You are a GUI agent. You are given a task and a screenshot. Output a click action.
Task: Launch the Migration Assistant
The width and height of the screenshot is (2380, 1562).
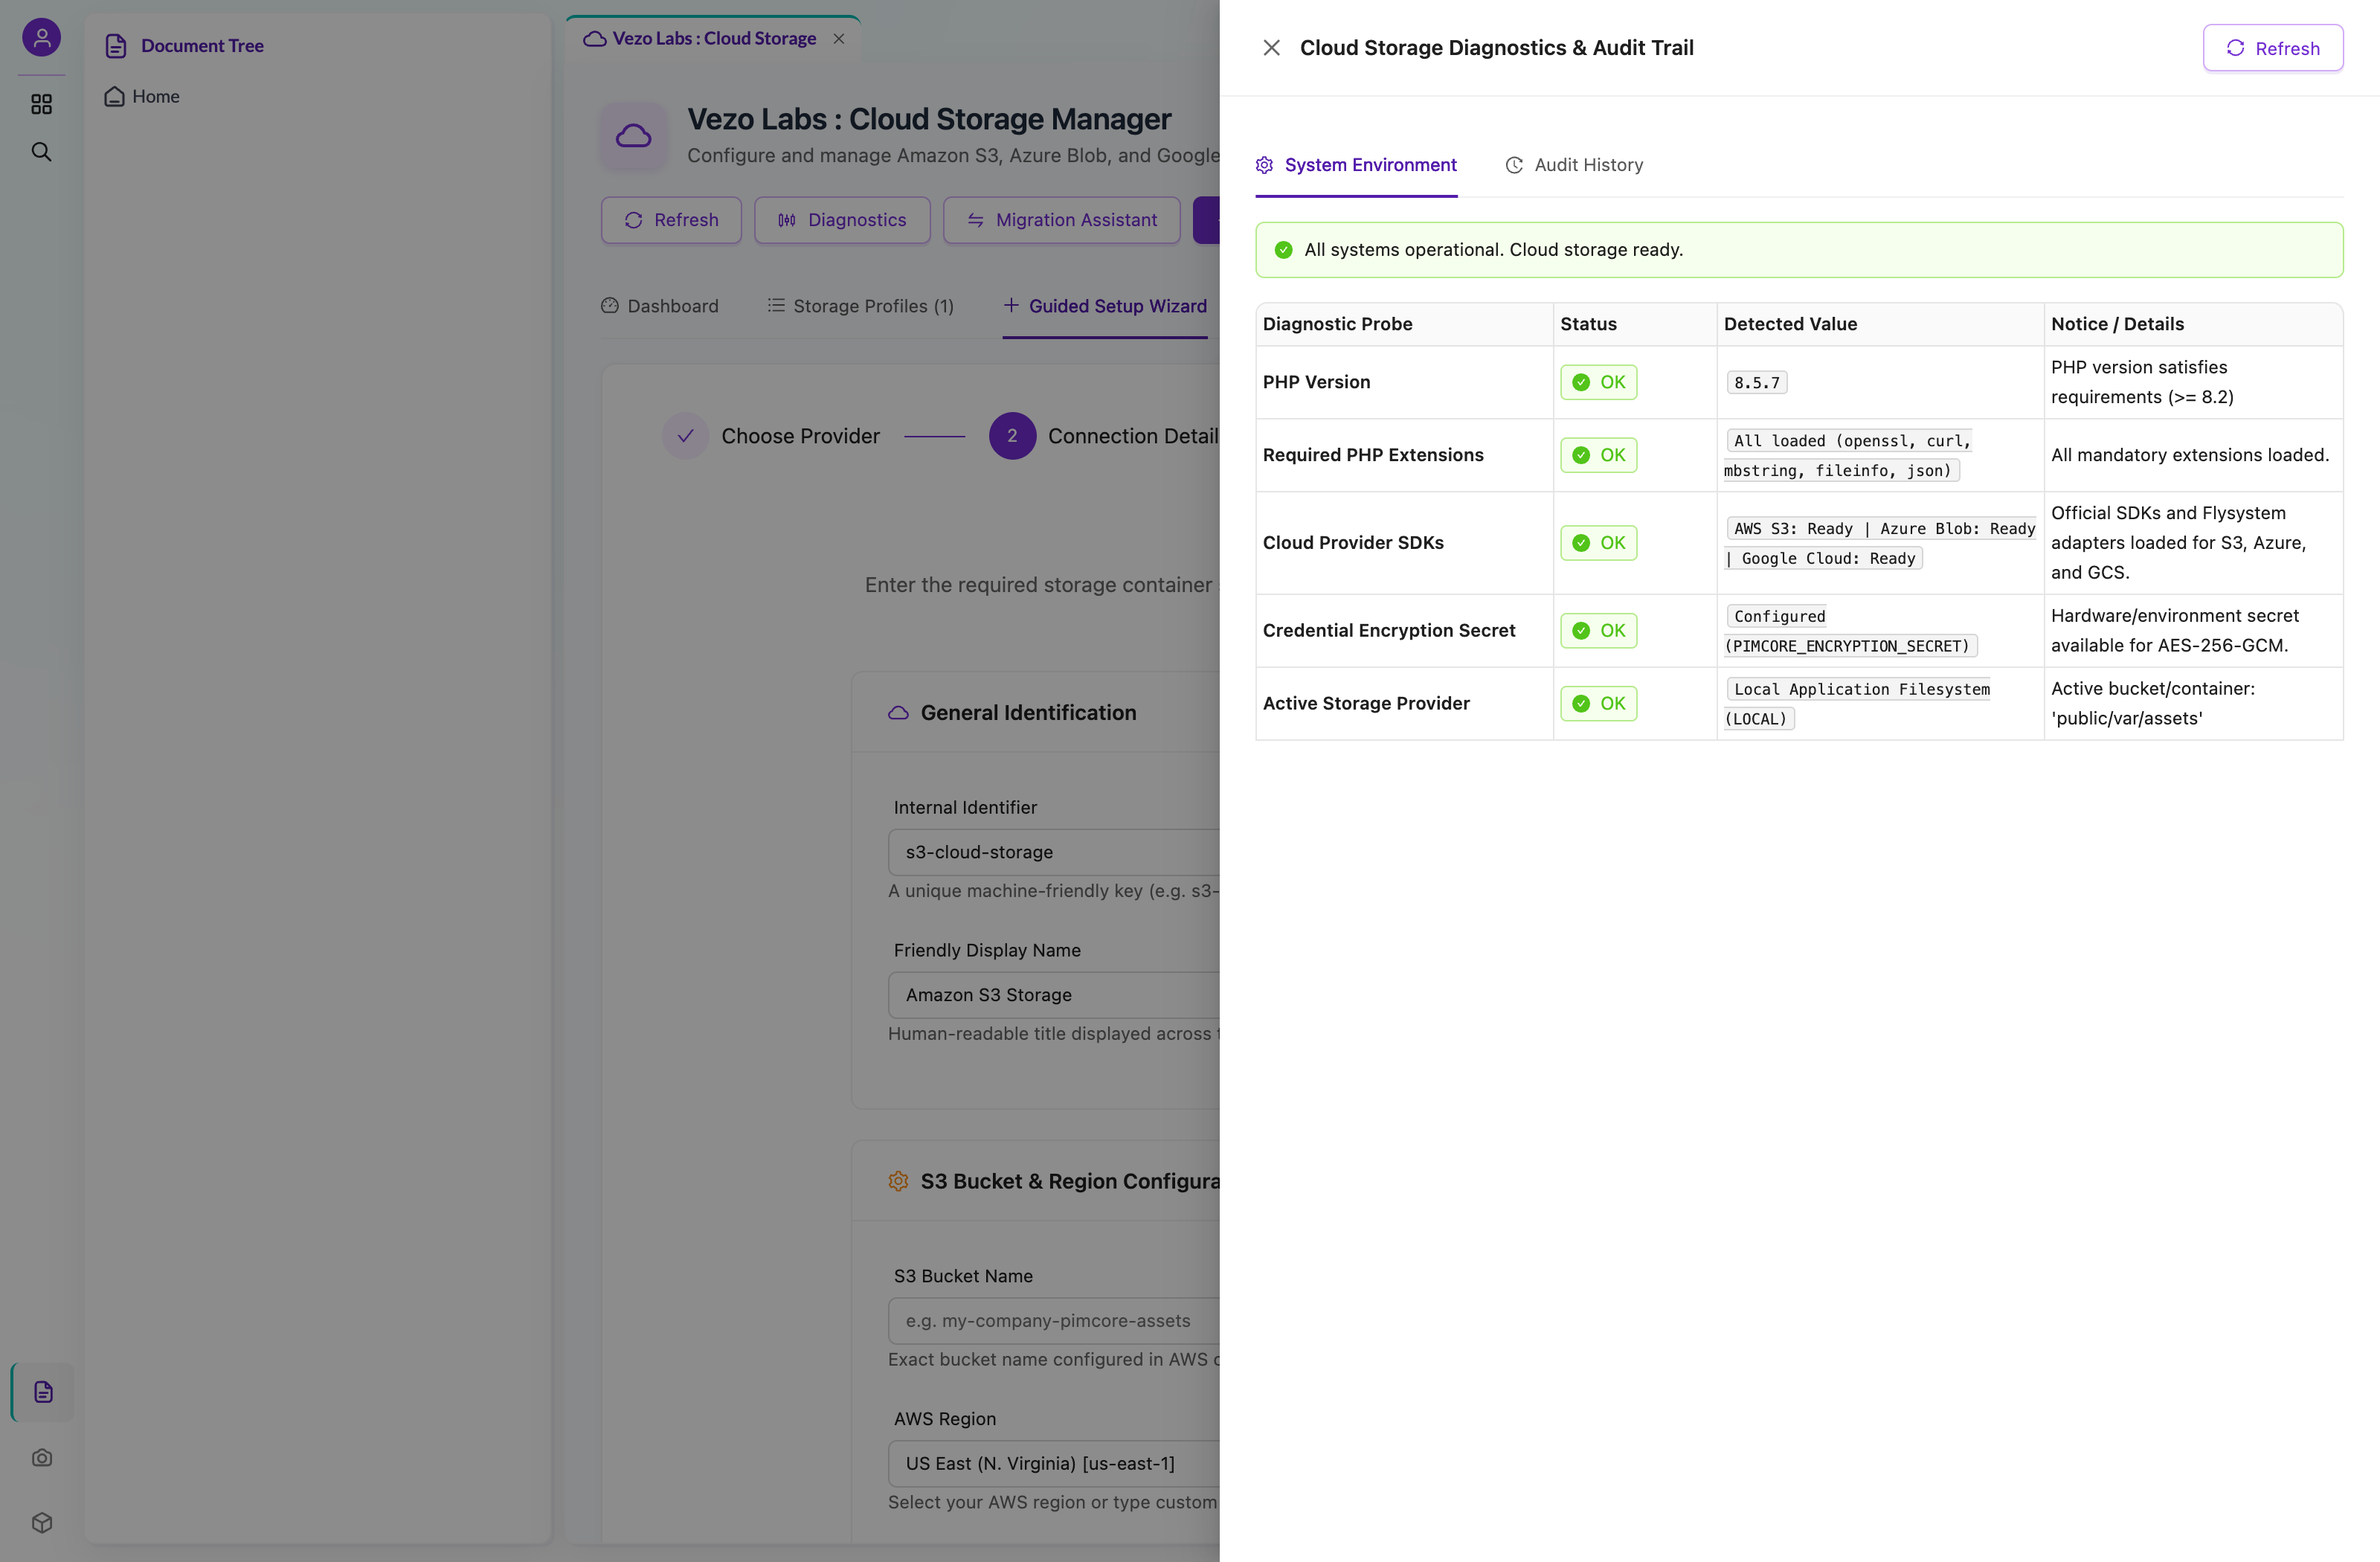1061,220
